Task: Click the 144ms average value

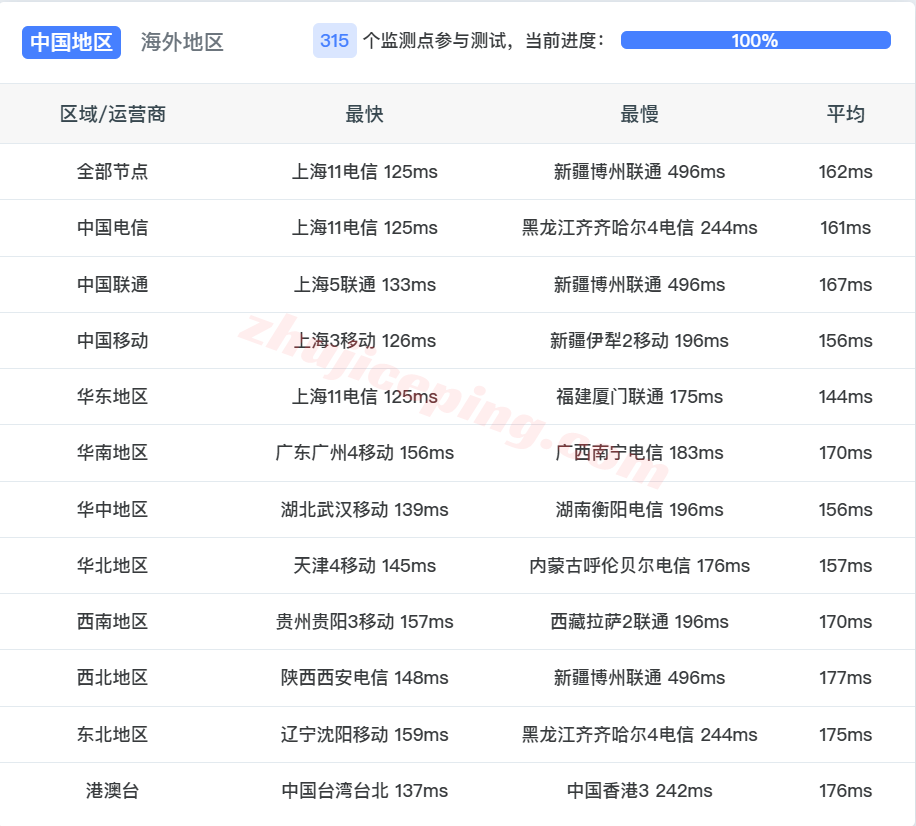Action: click(x=845, y=397)
